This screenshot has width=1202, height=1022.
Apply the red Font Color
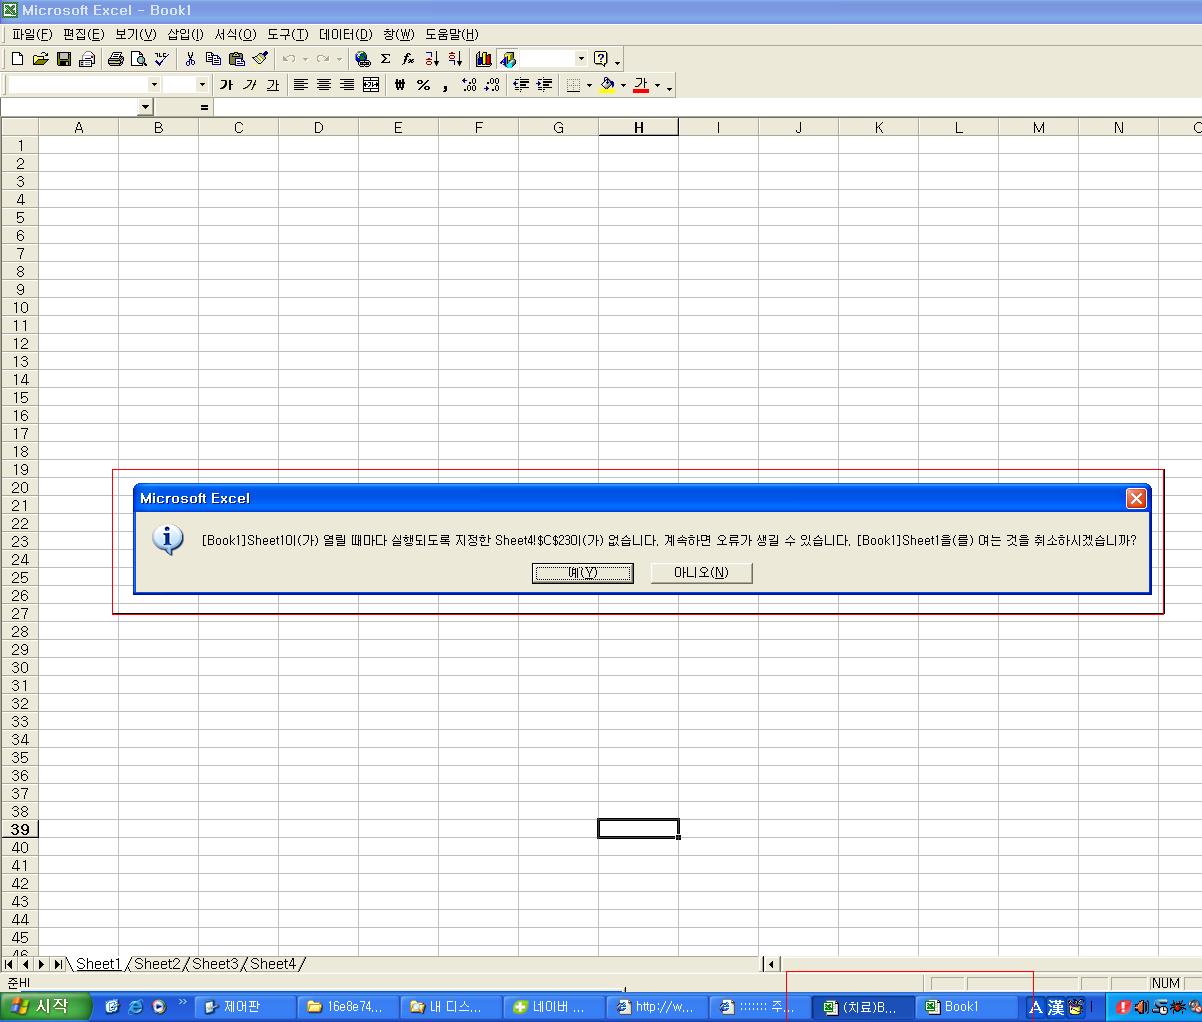tap(641, 85)
